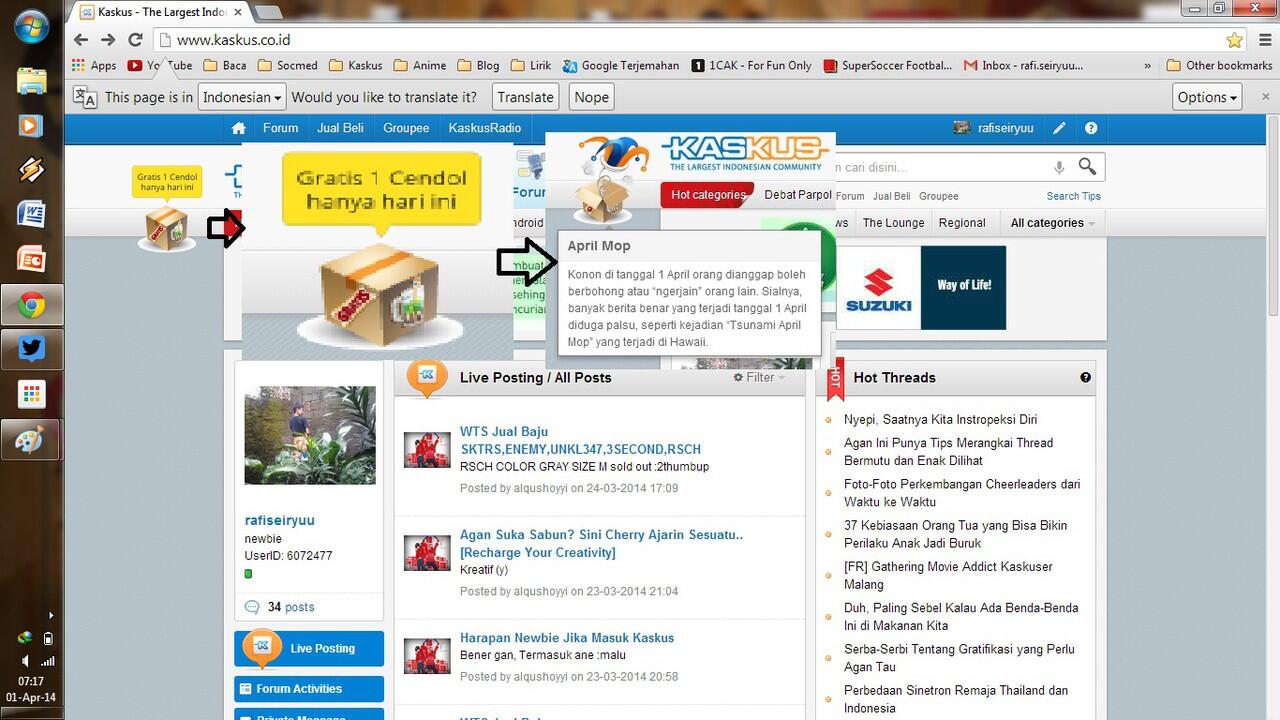The height and width of the screenshot is (720, 1280).
Task: Click the browser back arrow
Action: point(82,40)
